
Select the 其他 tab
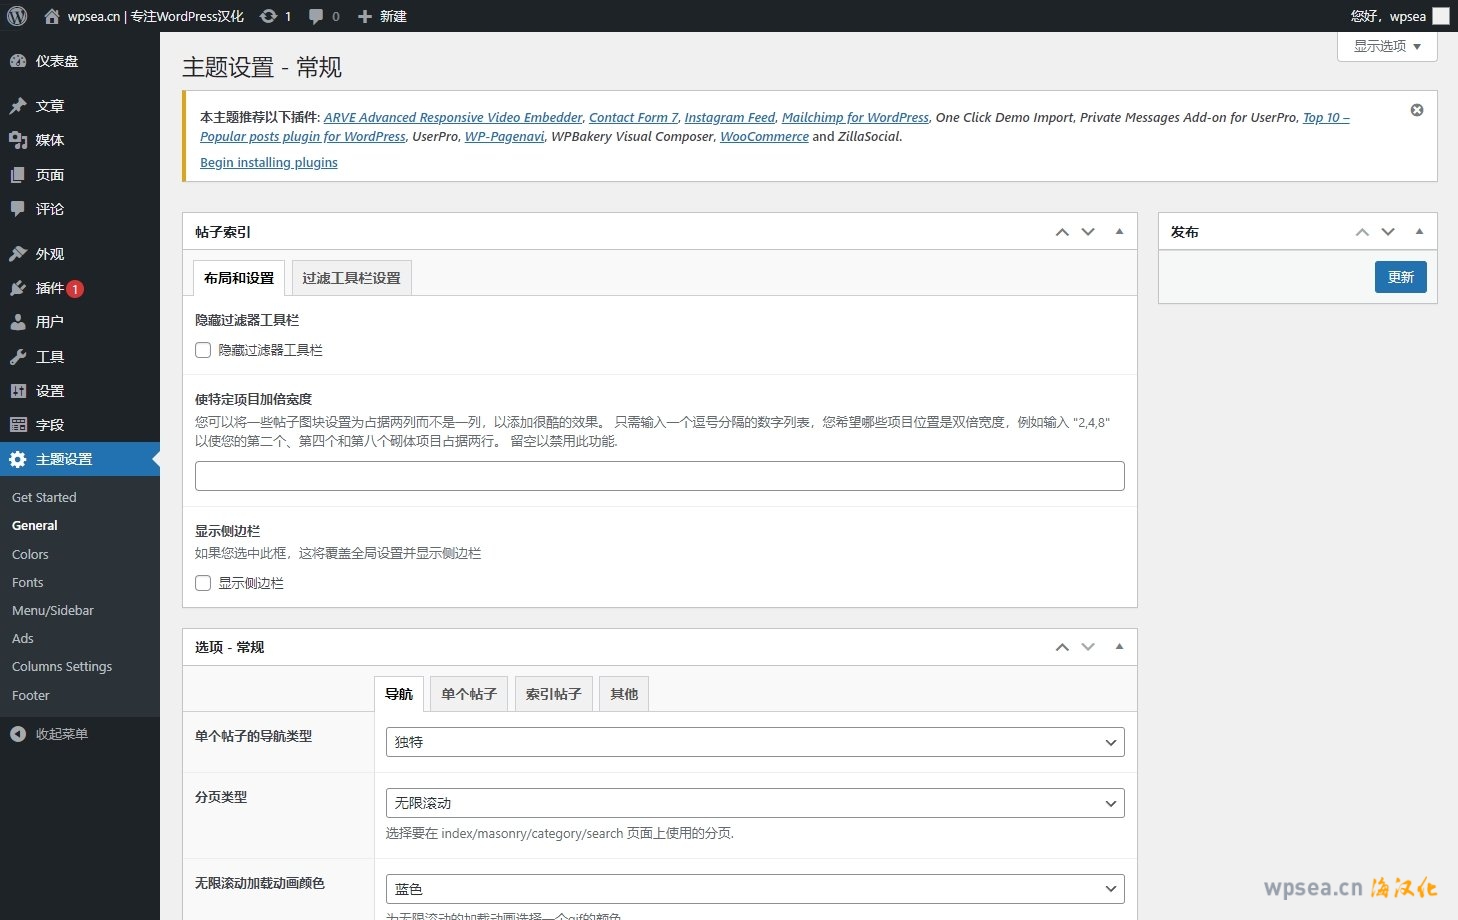coord(624,694)
